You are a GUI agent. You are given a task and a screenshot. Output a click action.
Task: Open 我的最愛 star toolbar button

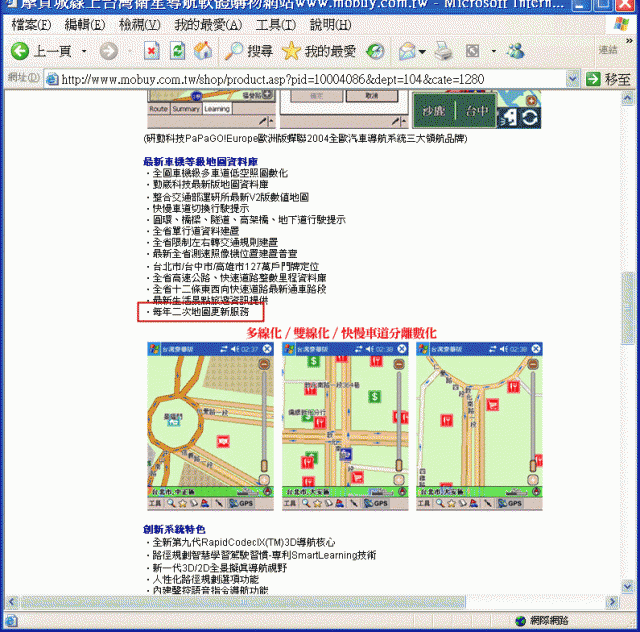pos(318,51)
